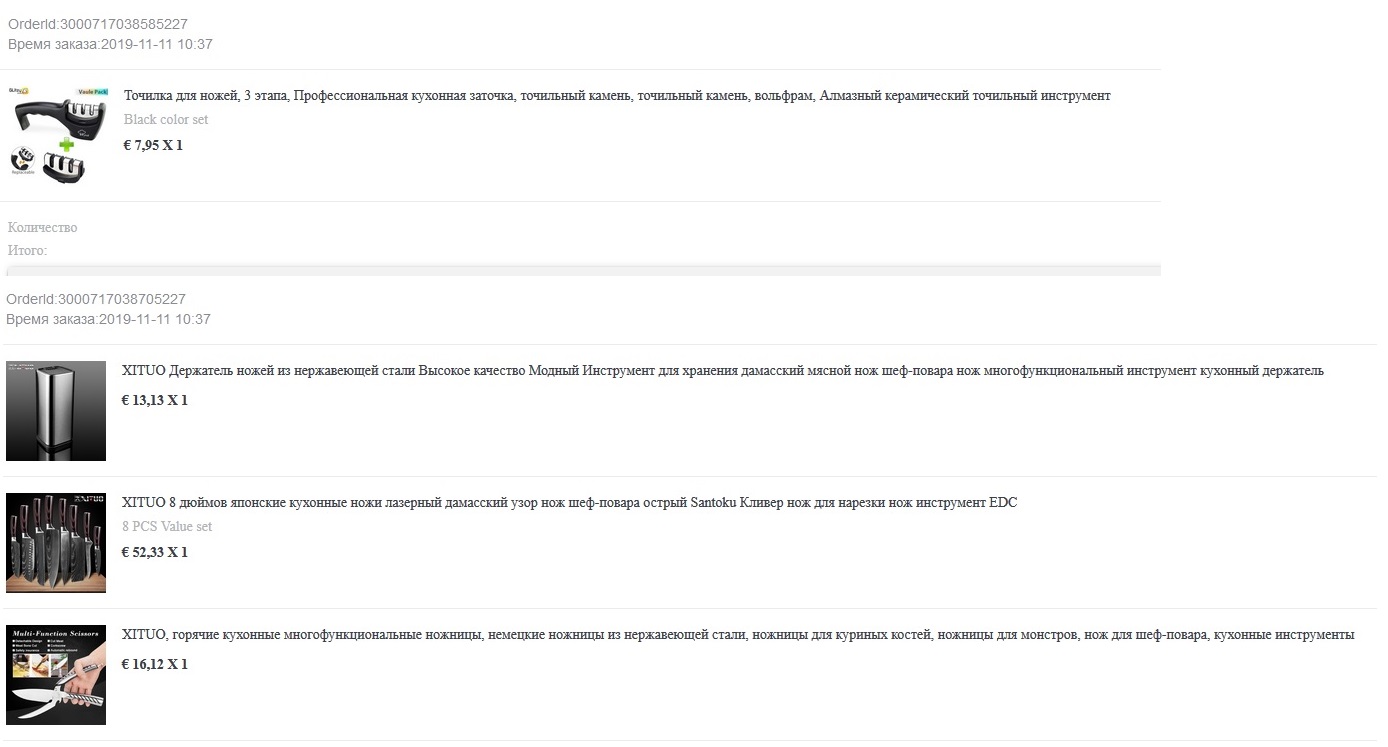1388x747 pixels.
Task: Select the '€ 13,13 X 1' price text
Action: (154, 400)
